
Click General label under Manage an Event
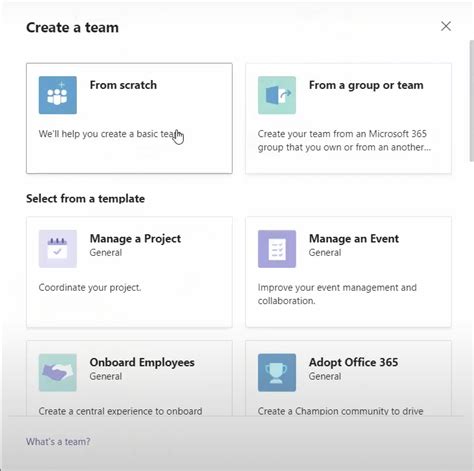point(325,253)
